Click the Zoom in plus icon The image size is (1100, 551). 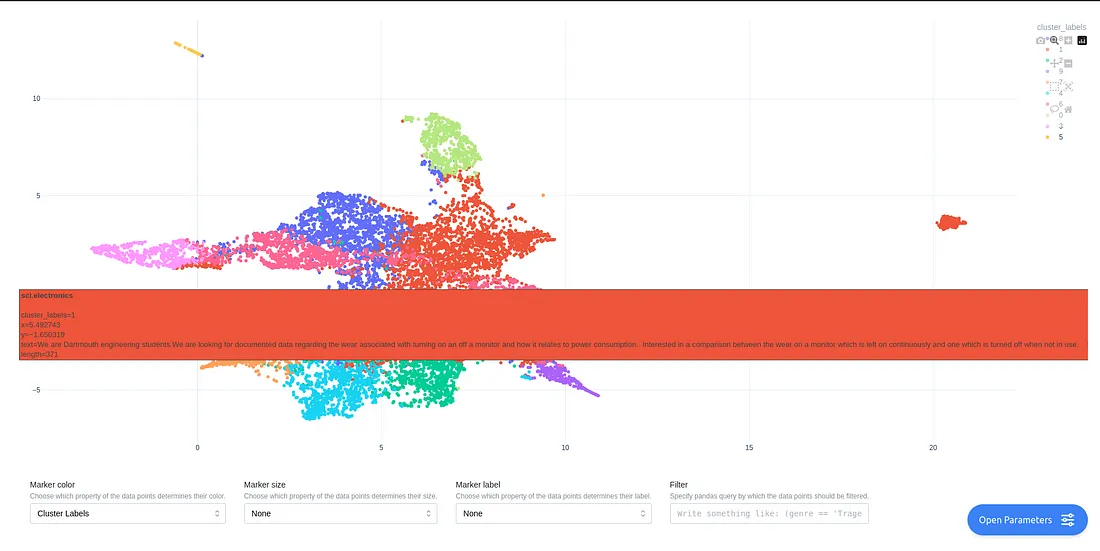(x=1068, y=41)
